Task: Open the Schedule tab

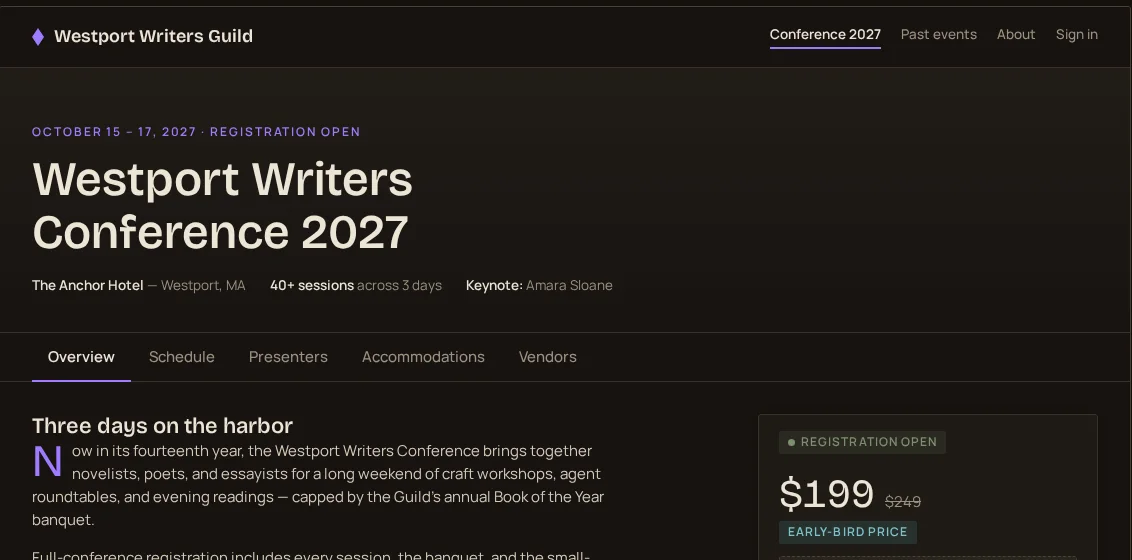Action: [x=181, y=357]
